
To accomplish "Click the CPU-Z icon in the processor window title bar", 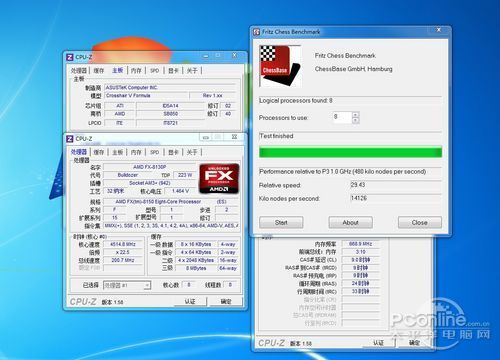I will click(x=70, y=138).
